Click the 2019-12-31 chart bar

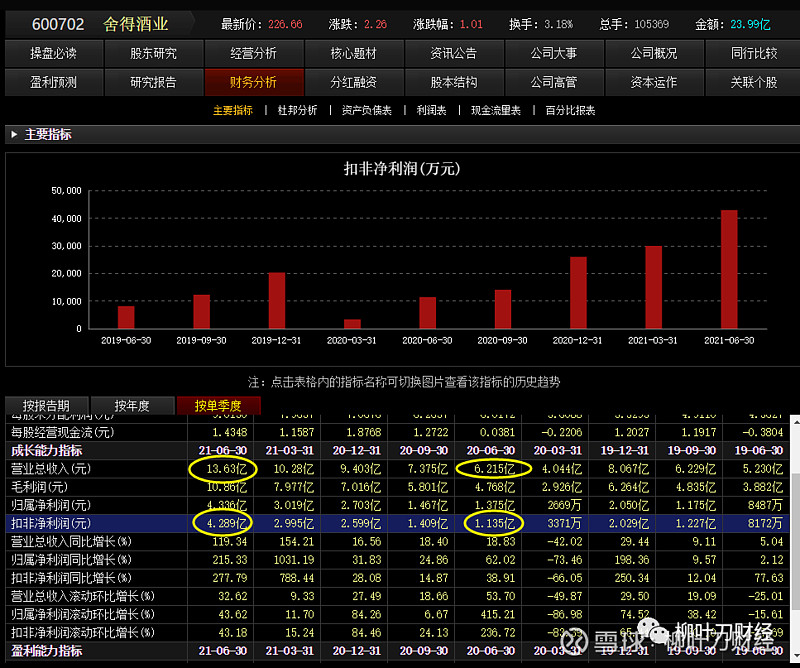click(x=277, y=300)
